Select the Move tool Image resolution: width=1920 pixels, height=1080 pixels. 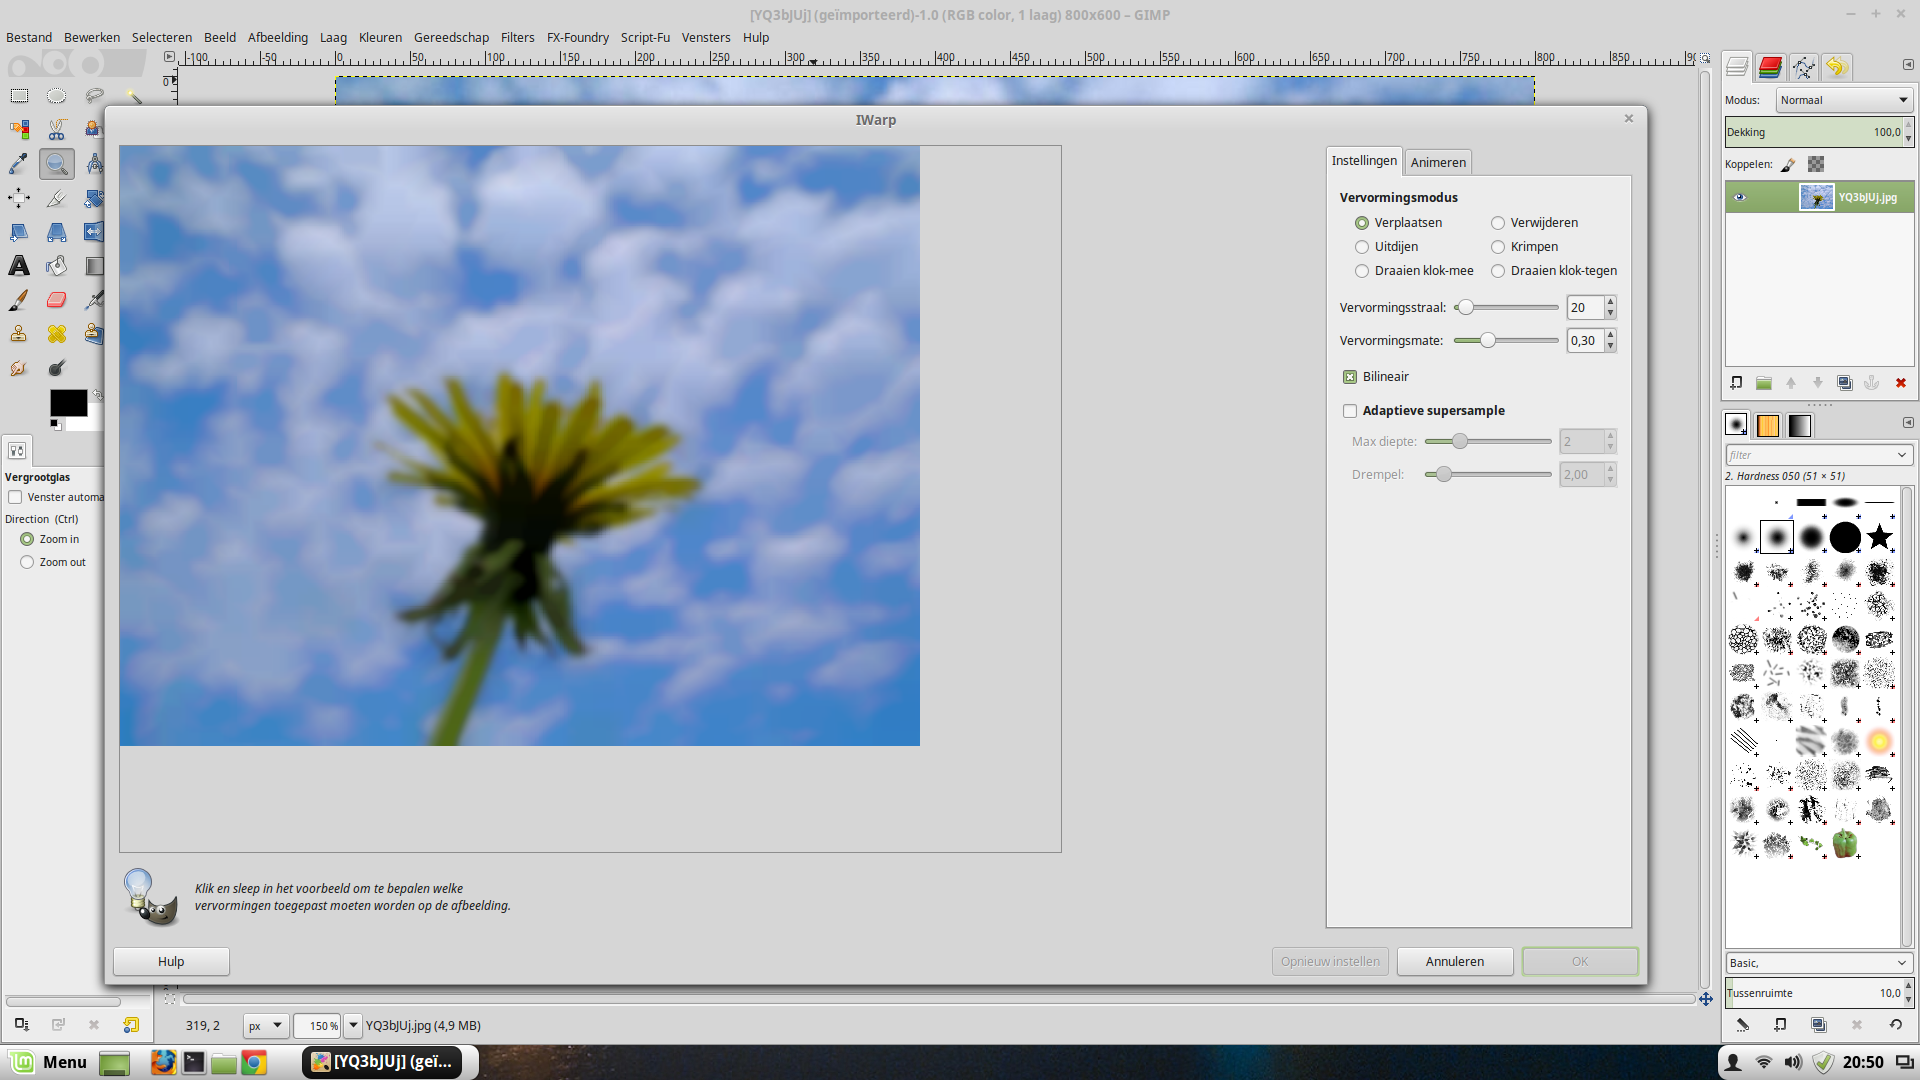click(19, 198)
